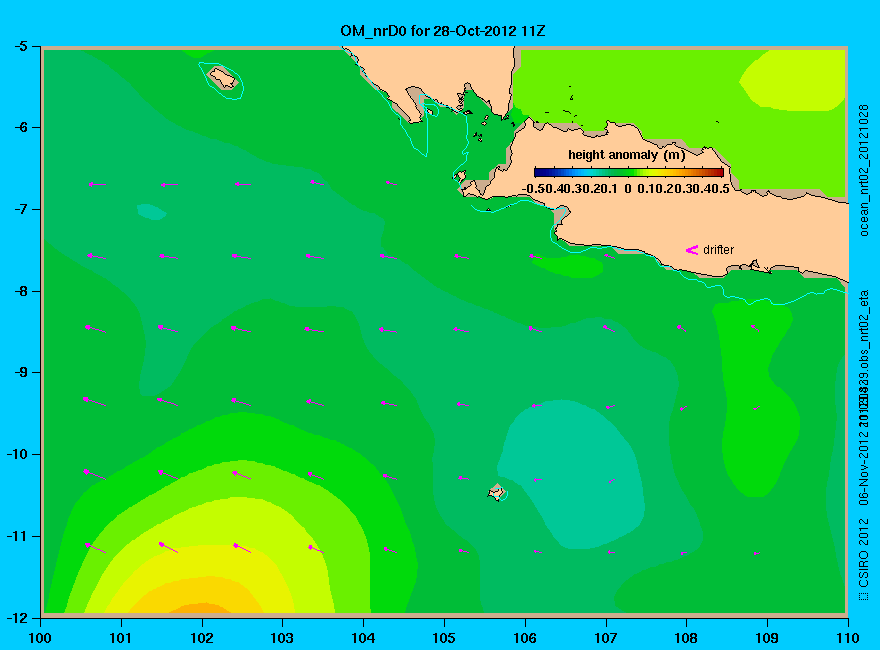Click the y-axis label -6
880x650 pixels.
[x=20, y=127]
